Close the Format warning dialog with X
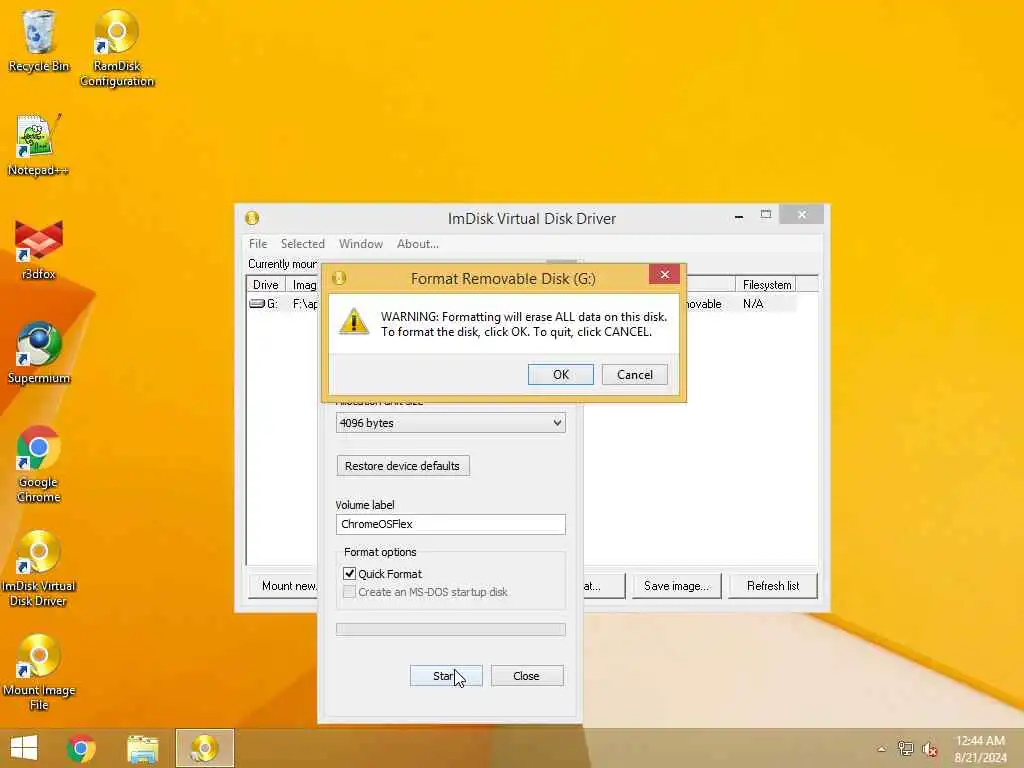The image size is (1024, 768). (665, 274)
